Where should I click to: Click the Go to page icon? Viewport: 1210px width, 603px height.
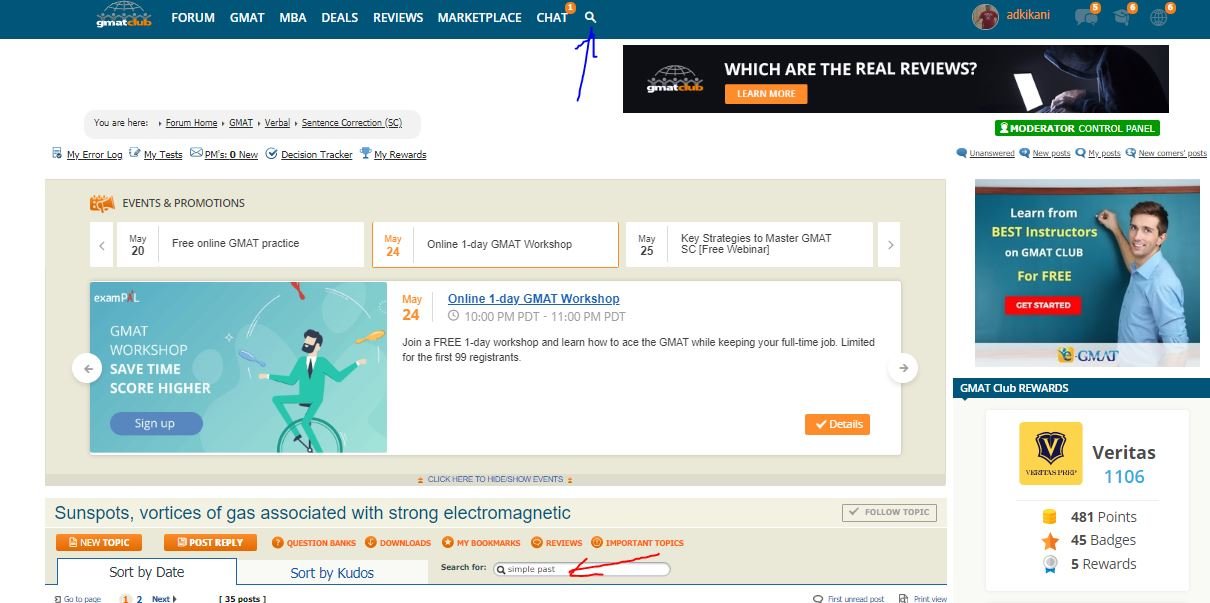[x=57, y=598]
